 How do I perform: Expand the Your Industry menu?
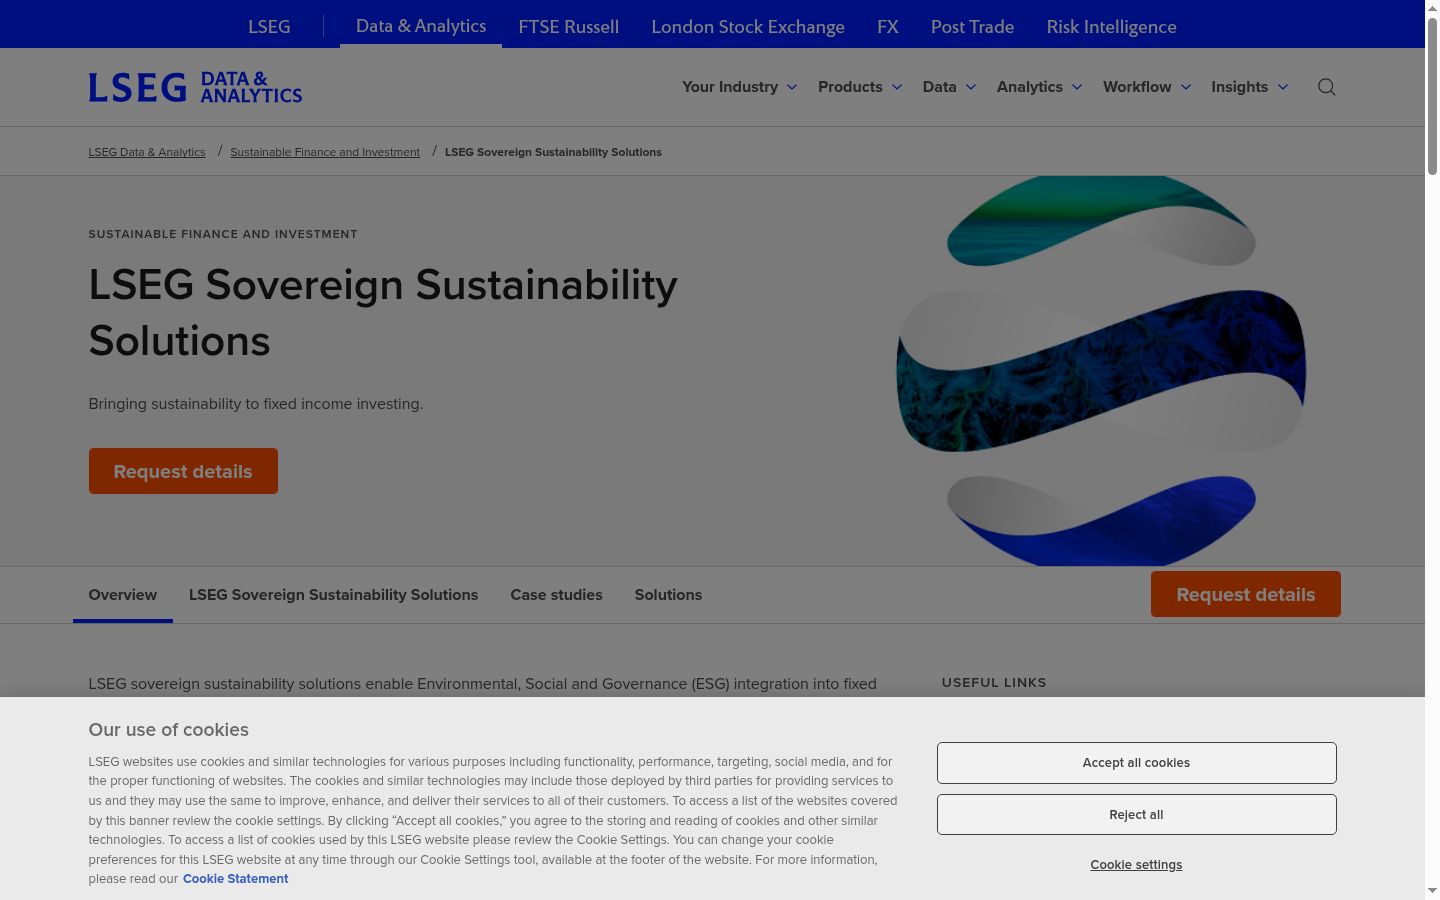[740, 87]
